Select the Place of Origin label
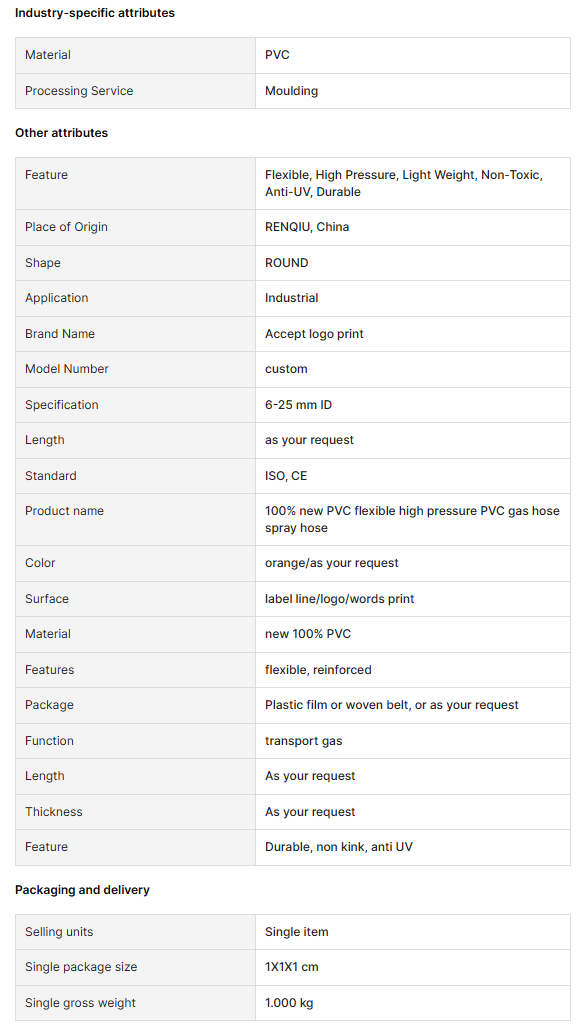This screenshot has height=1027, width=583. [x=66, y=227]
